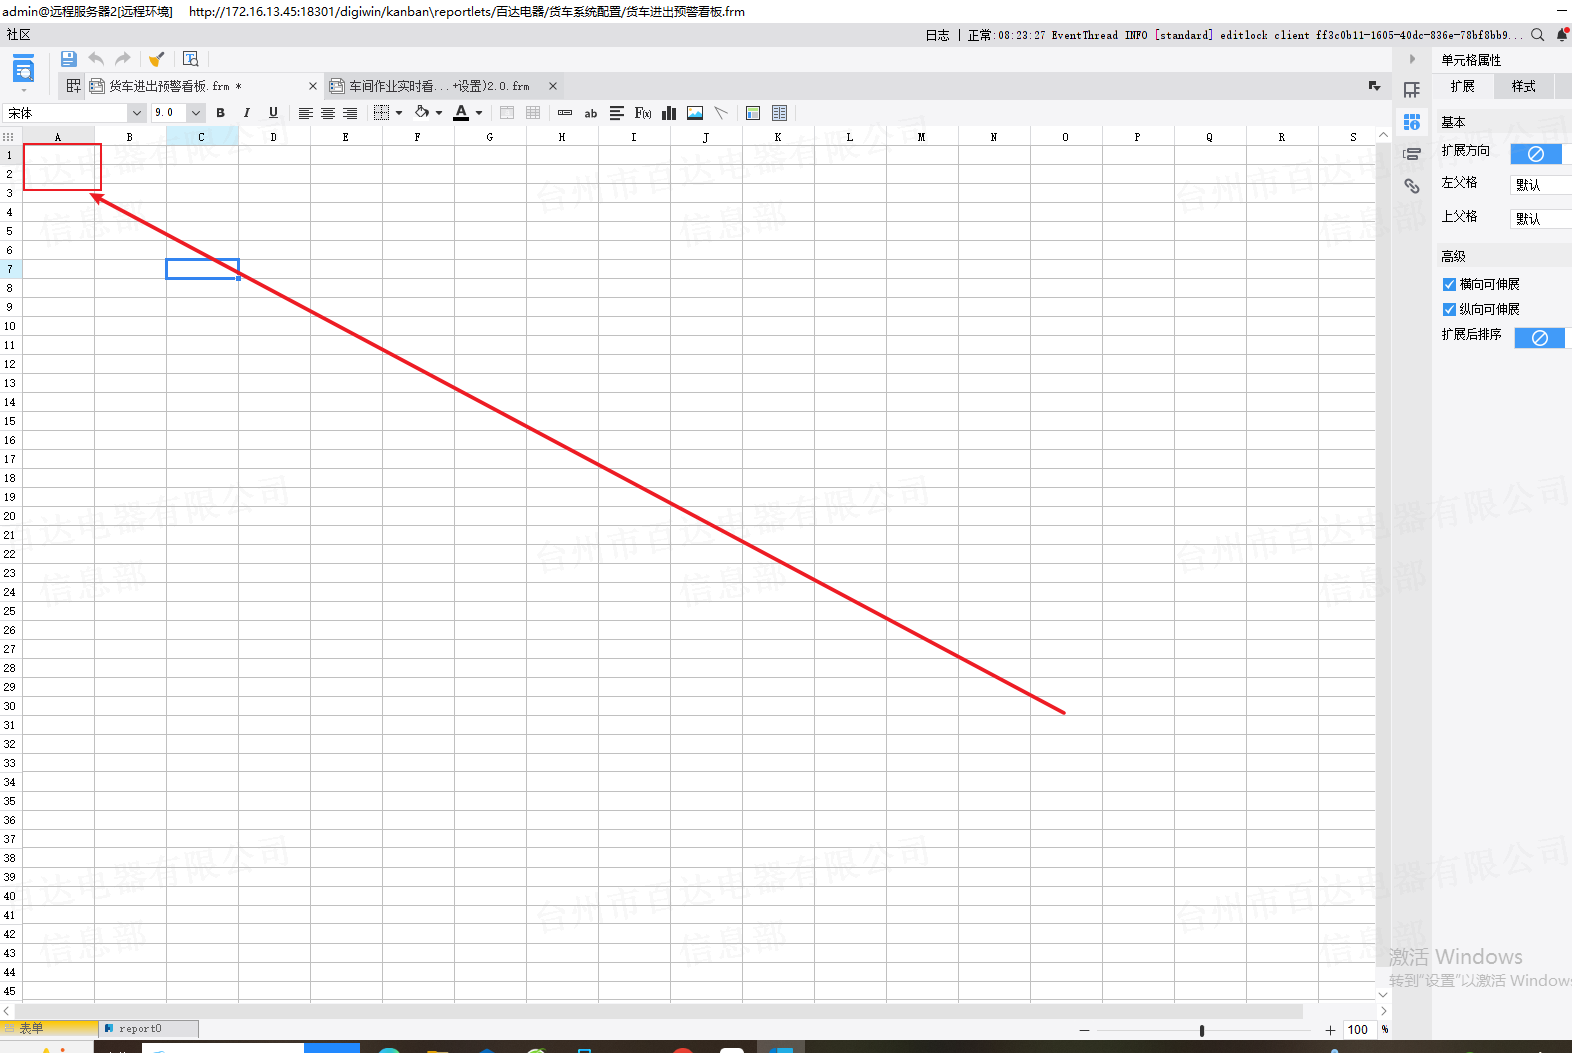1572x1053 pixels.
Task: Open the 日志 log link
Action: pyautogui.click(x=937, y=35)
